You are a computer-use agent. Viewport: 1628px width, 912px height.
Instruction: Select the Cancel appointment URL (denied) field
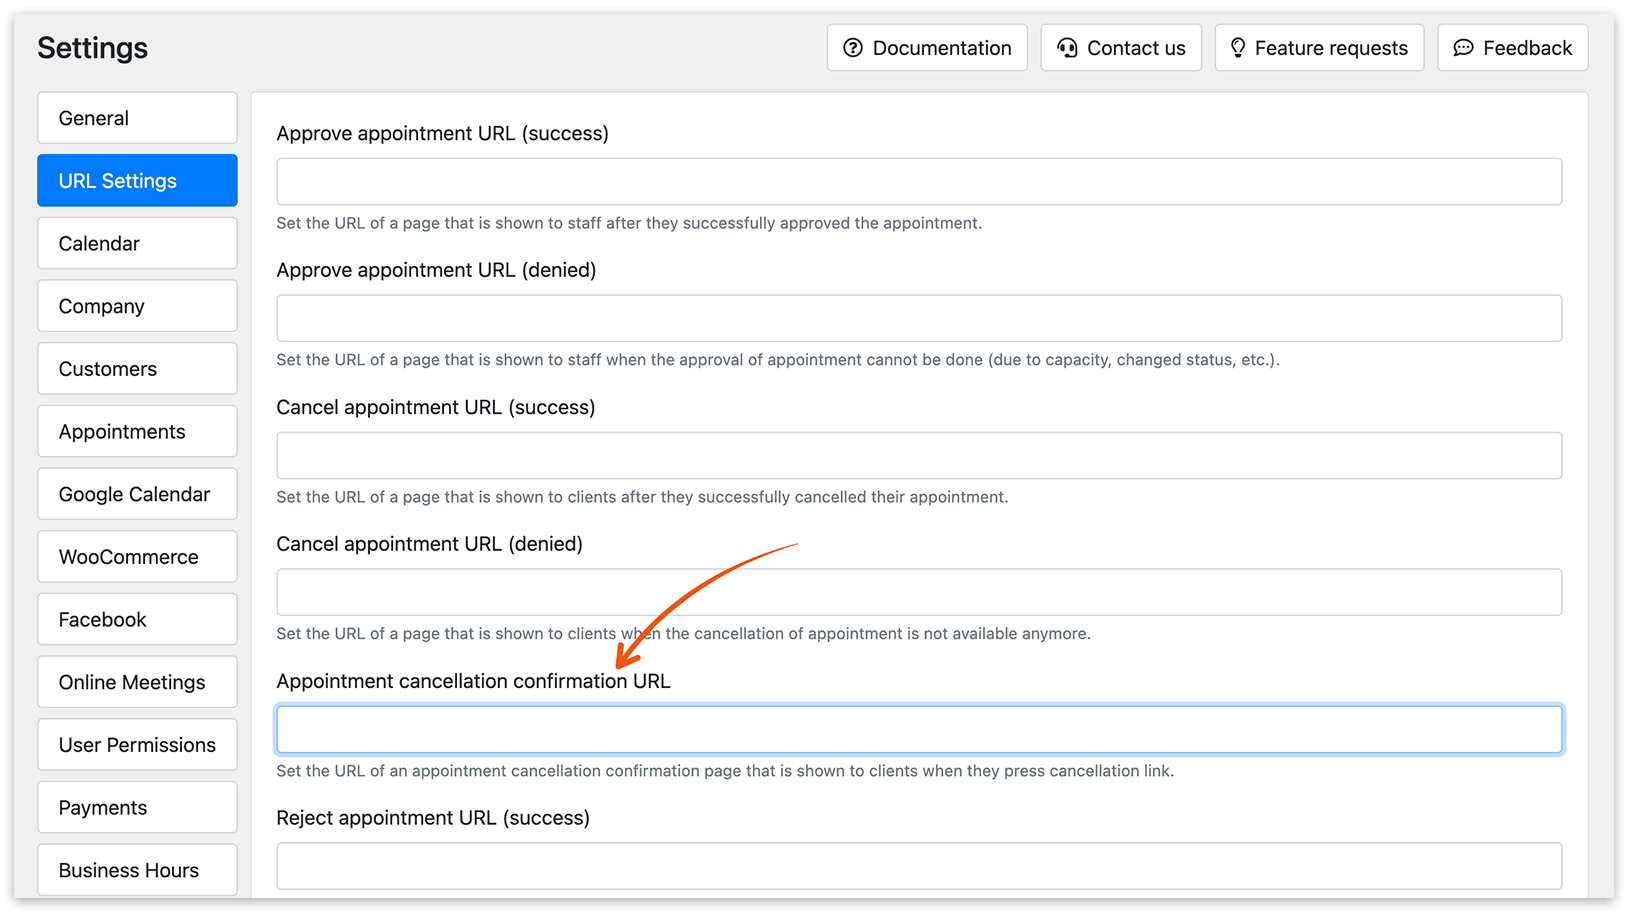918,592
